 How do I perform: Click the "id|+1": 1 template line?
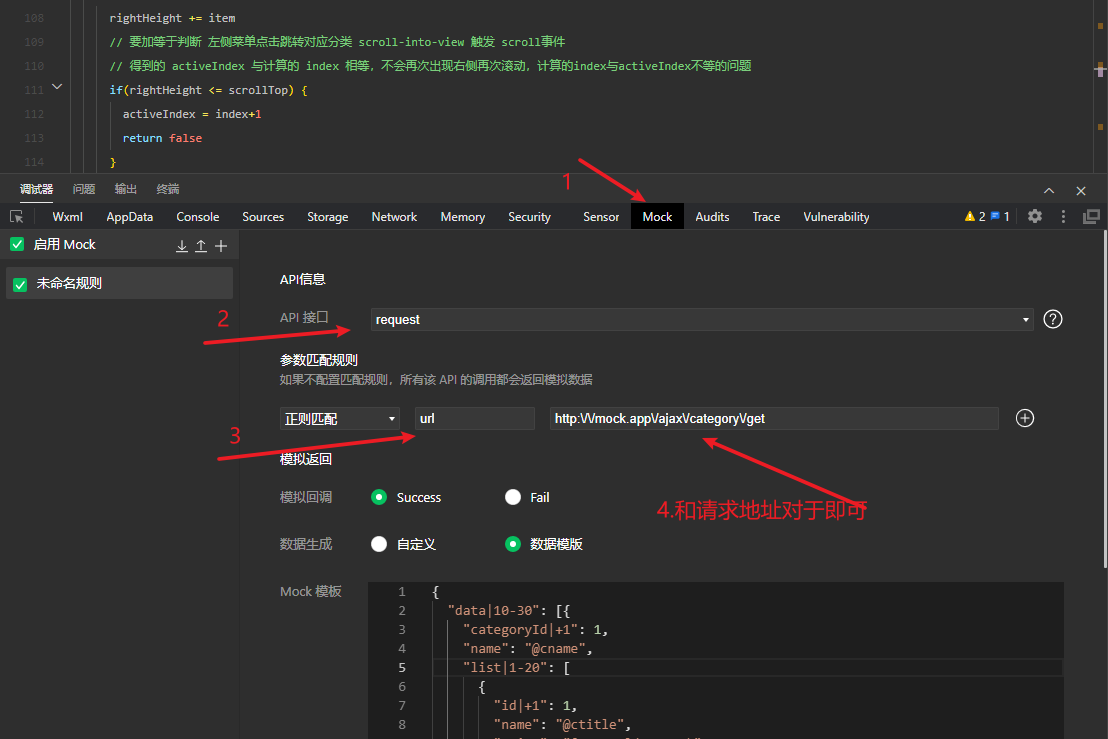(536, 705)
